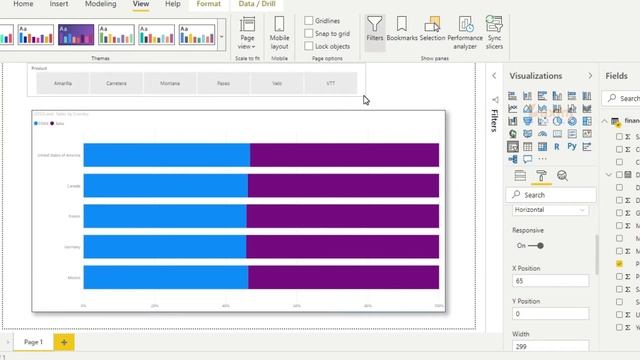The height and width of the screenshot is (360, 640).
Task: Open the Performance analyzer pane
Action: point(465,33)
